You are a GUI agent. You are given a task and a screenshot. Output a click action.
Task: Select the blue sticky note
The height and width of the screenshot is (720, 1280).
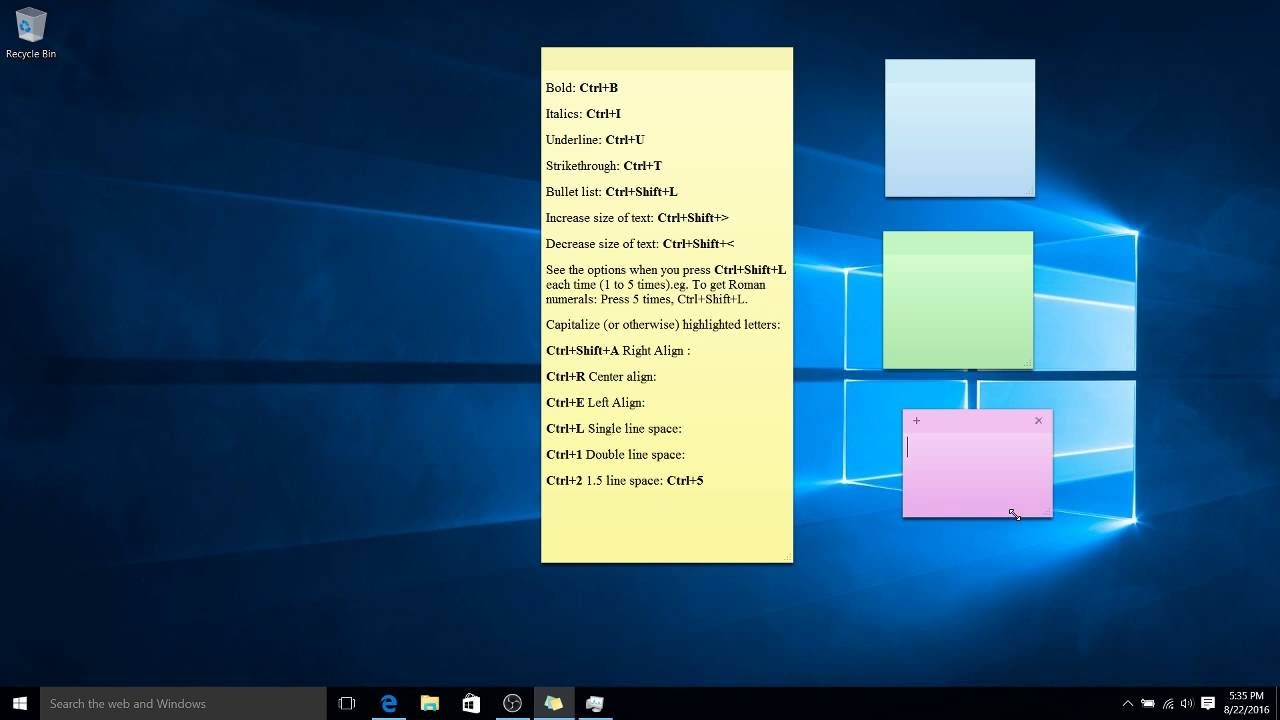click(958, 127)
